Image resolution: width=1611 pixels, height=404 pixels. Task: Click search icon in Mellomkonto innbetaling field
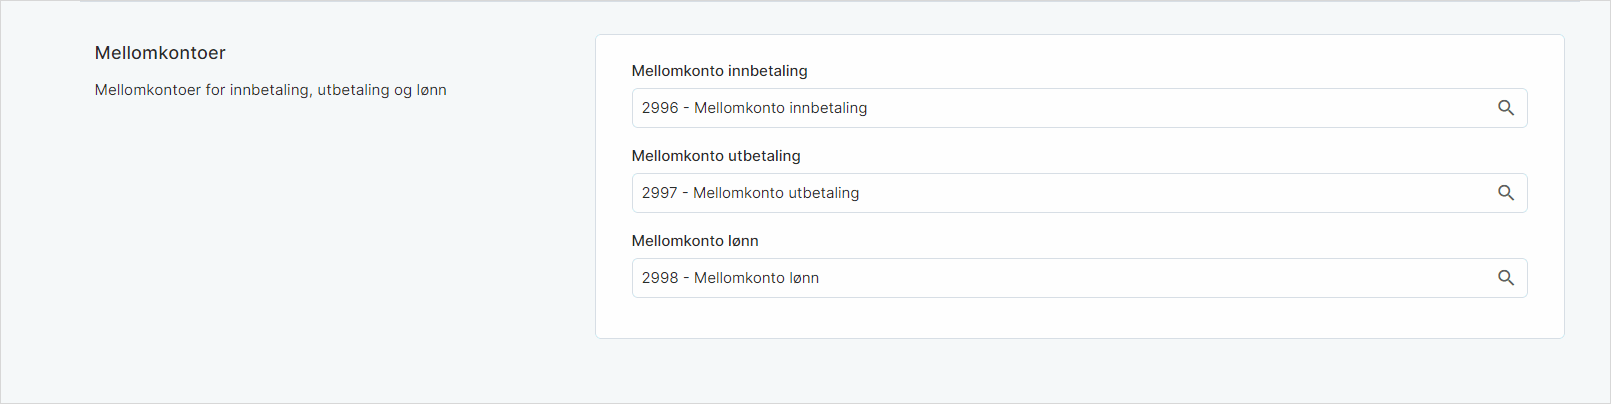click(1505, 108)
